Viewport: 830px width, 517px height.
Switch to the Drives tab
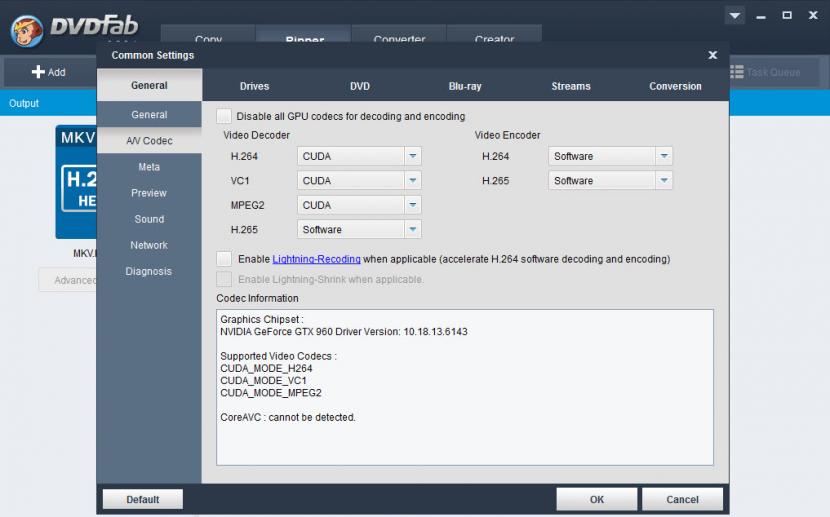(x=254, y=86)
